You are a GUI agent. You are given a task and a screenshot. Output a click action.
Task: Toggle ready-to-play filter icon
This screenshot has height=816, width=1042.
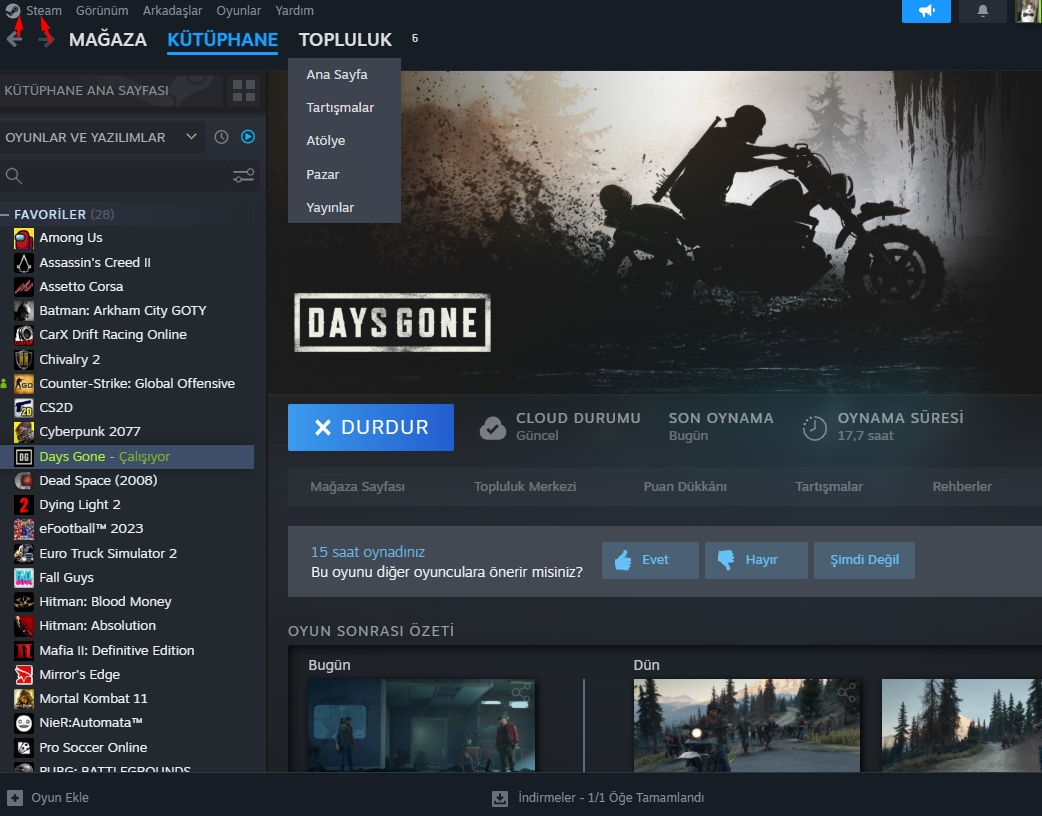248,137
